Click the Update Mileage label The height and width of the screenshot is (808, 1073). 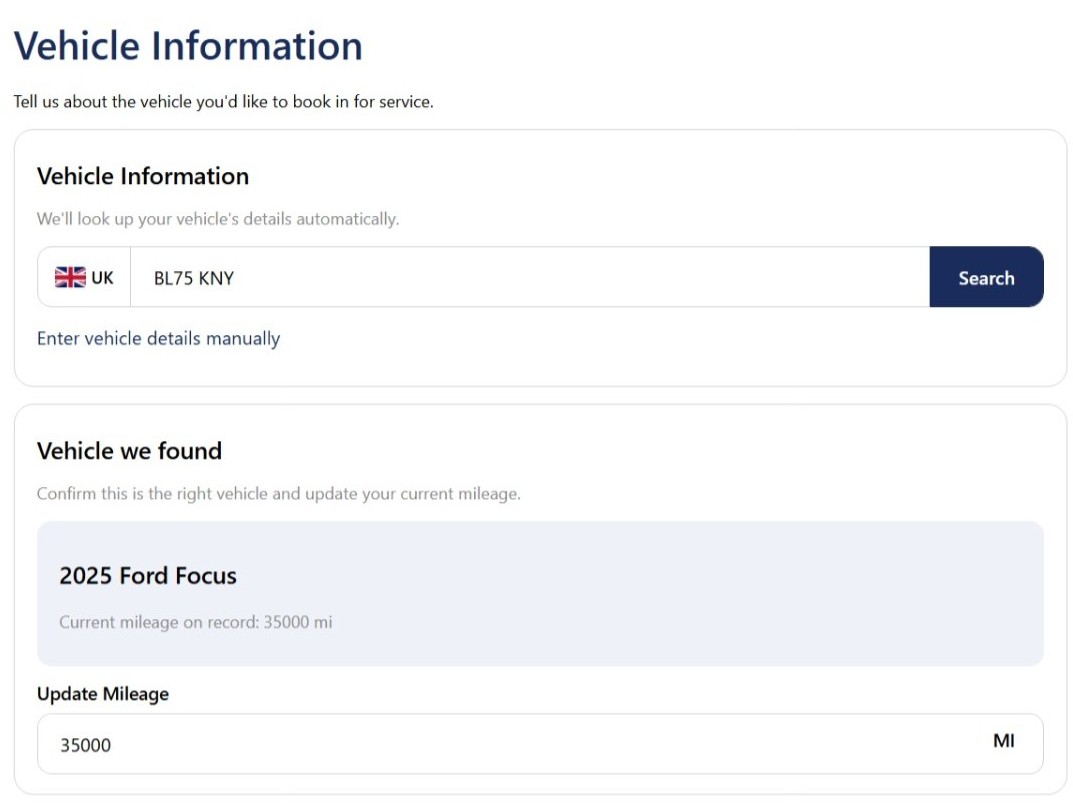point(103,694)
